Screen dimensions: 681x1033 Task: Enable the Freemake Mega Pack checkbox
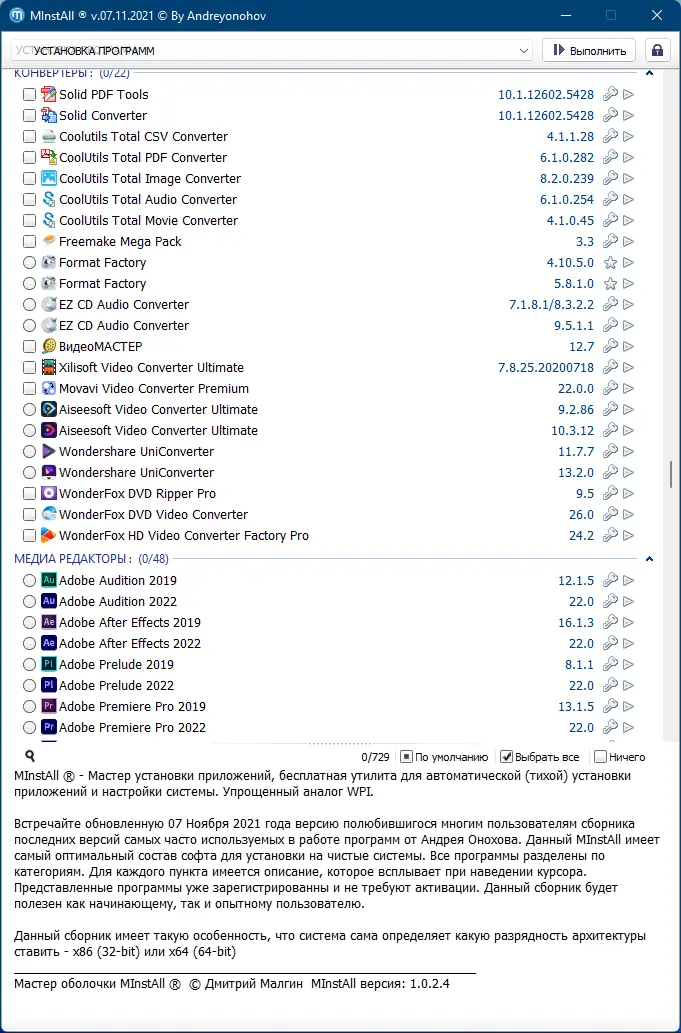(x=29, y=241)
